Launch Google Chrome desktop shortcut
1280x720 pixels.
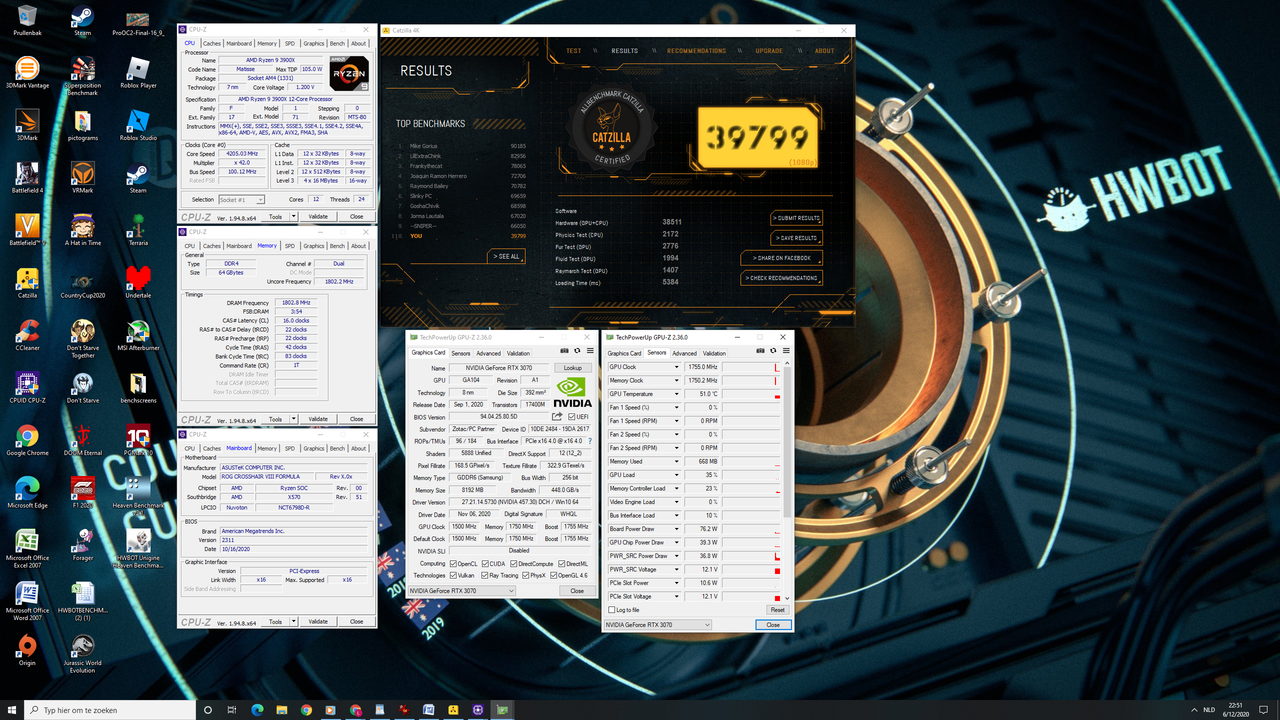tap(27, 441)
